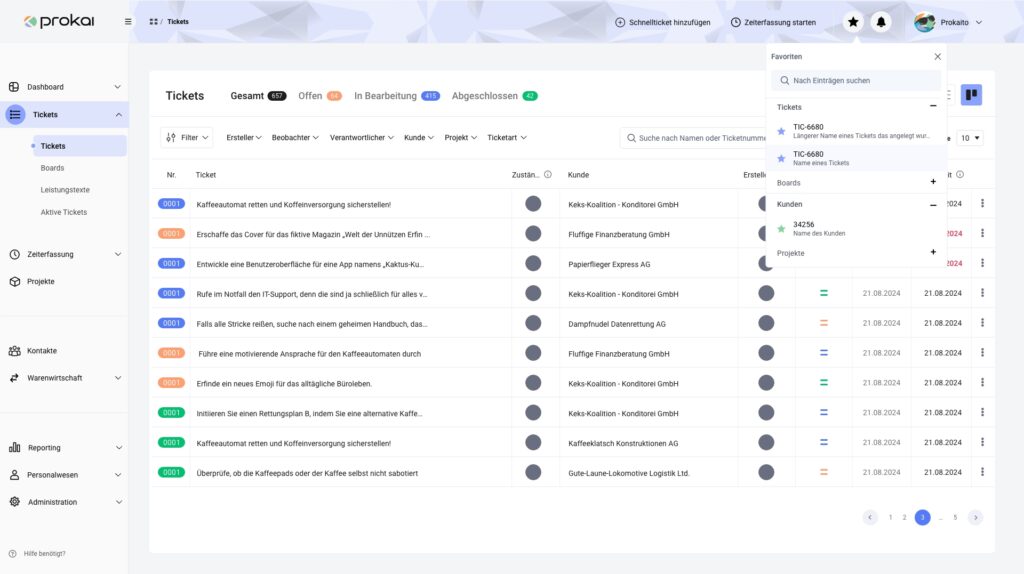
Task: Click the hamburger menu icon beside the logo
Action: pyautogui.click(x=128, y=22)
